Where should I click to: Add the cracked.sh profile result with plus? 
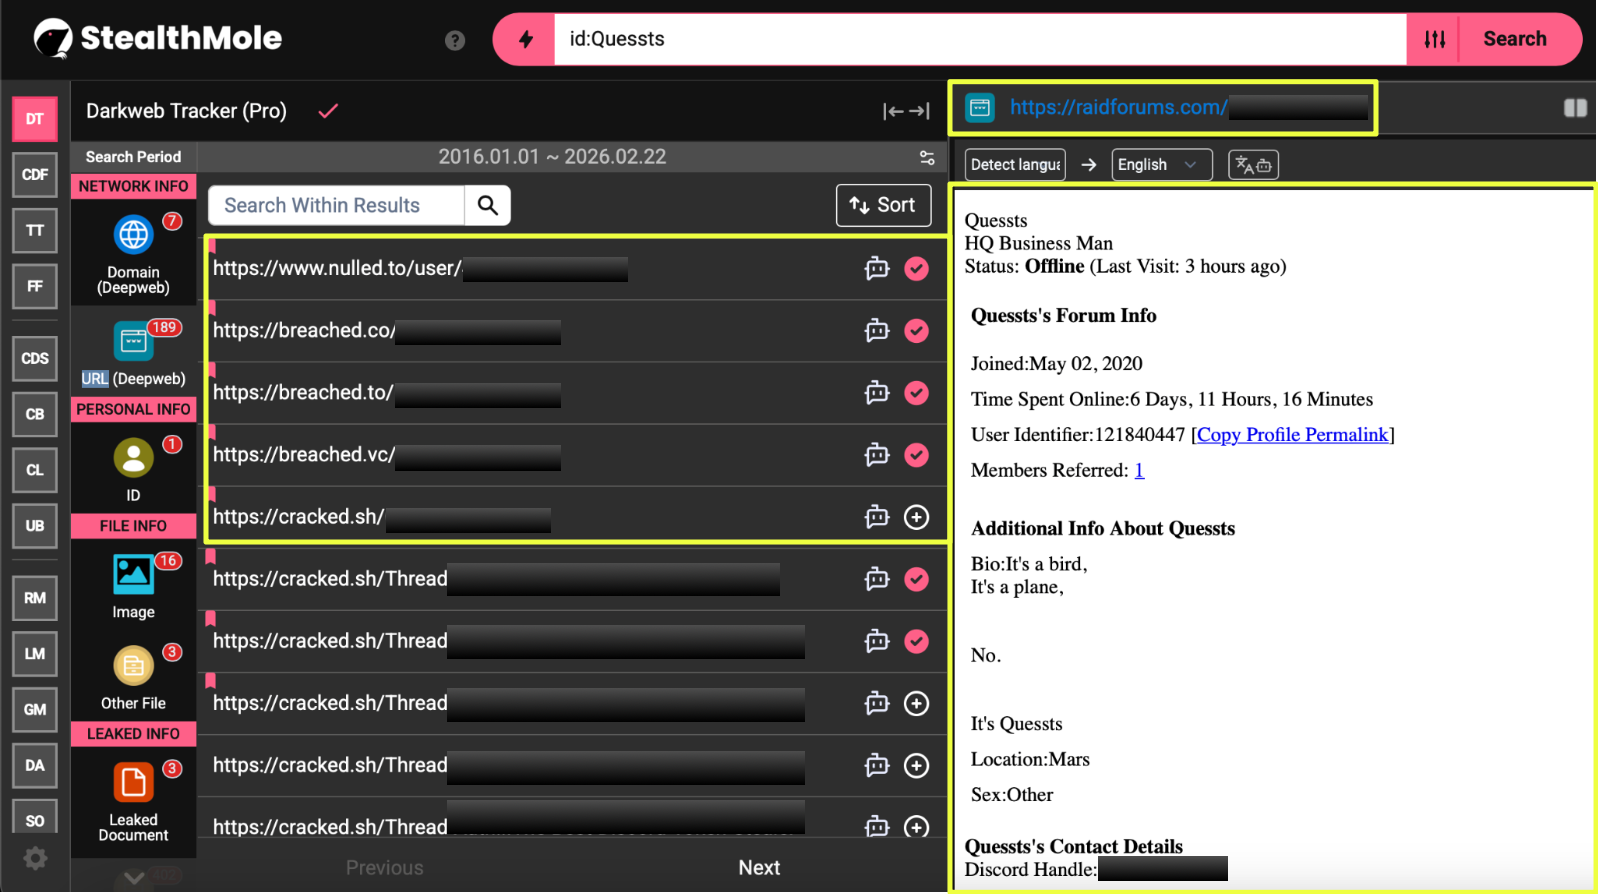(916, 517)
